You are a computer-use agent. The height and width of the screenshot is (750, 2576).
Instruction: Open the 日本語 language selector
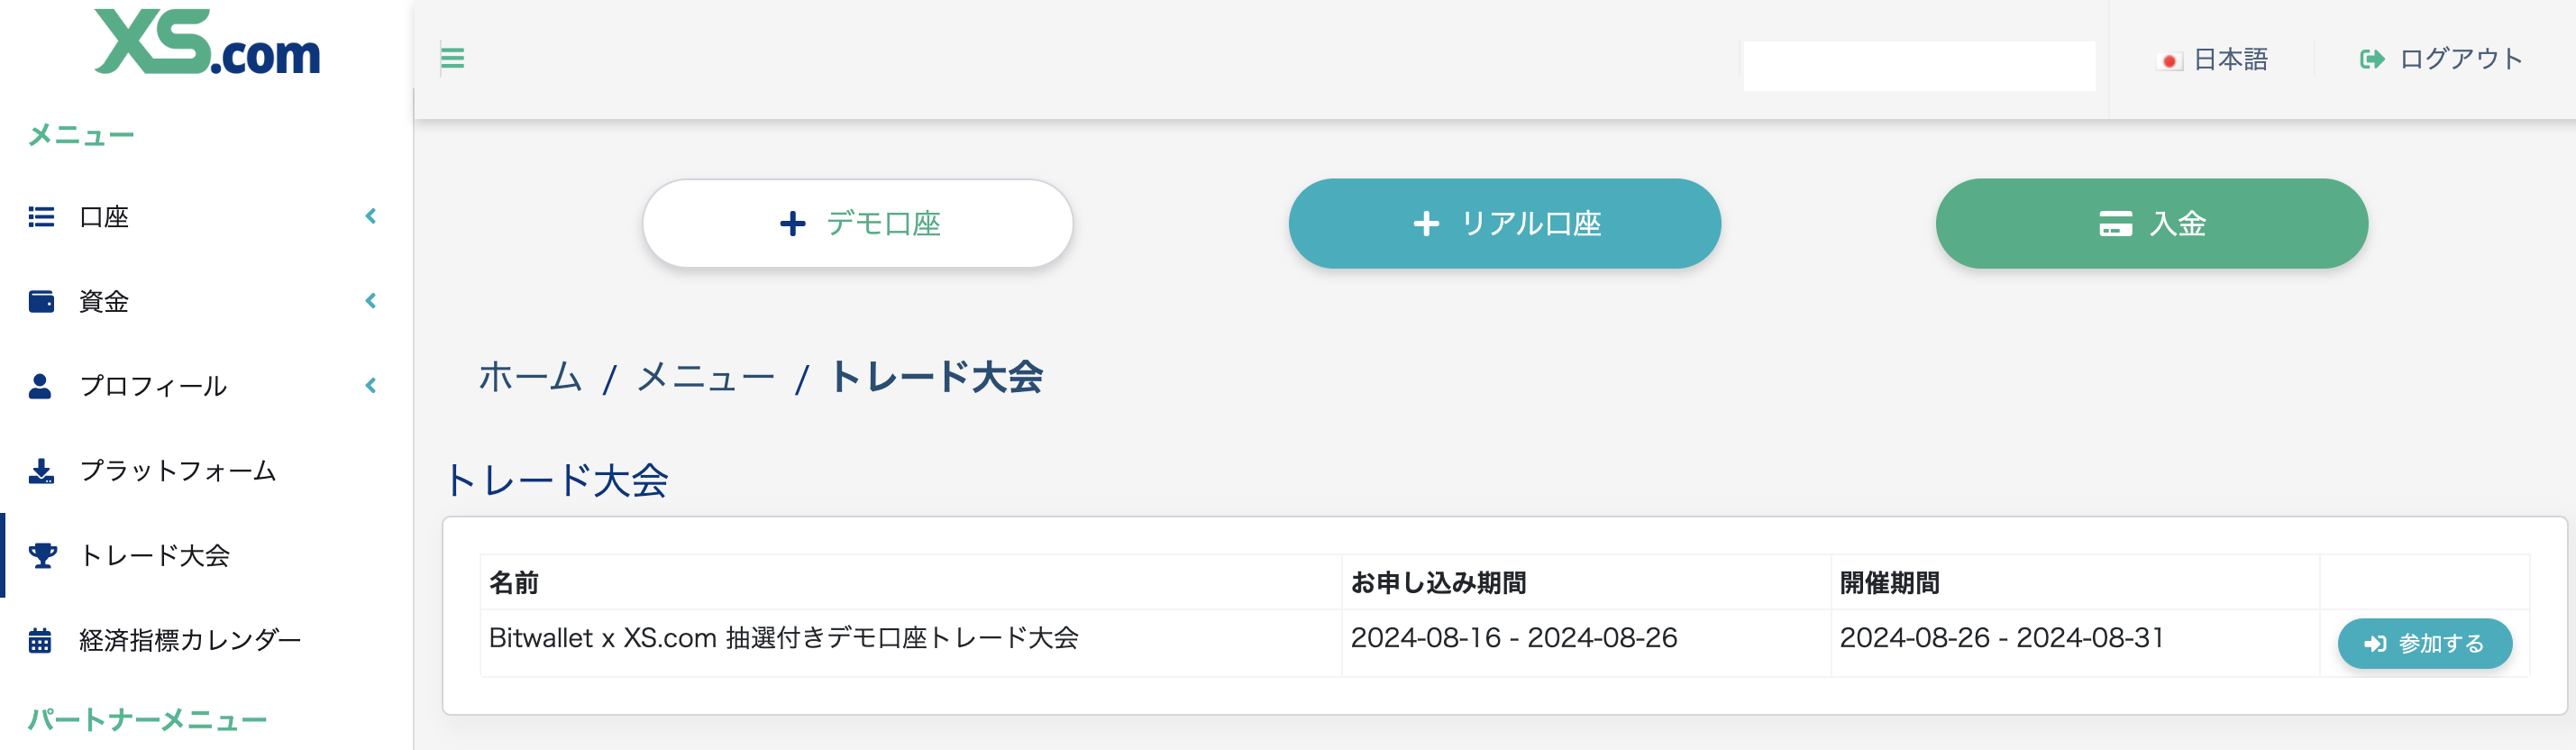[2229, 60]
